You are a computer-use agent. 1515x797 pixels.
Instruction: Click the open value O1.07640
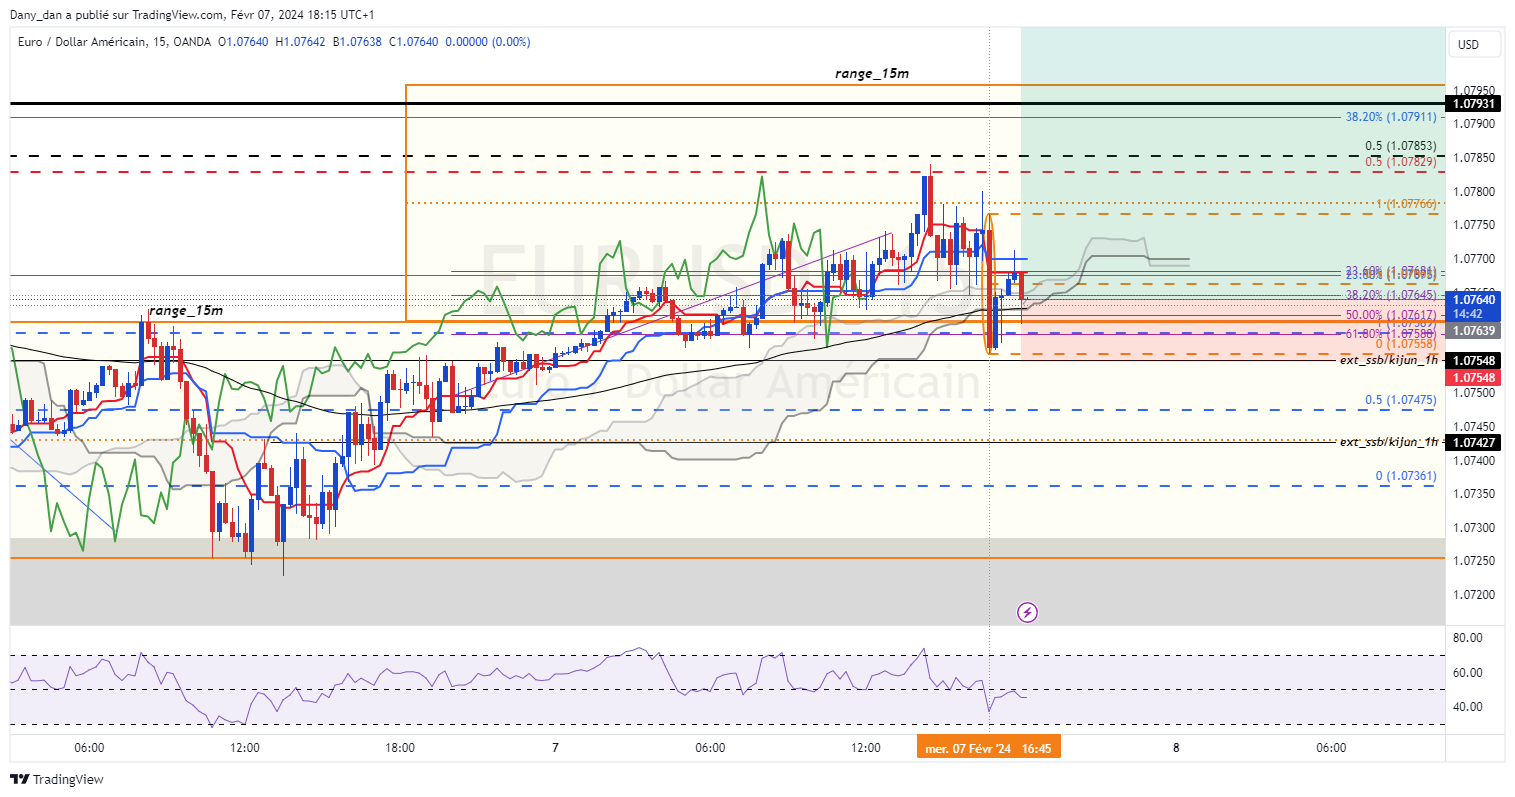(x=244, y=42)
